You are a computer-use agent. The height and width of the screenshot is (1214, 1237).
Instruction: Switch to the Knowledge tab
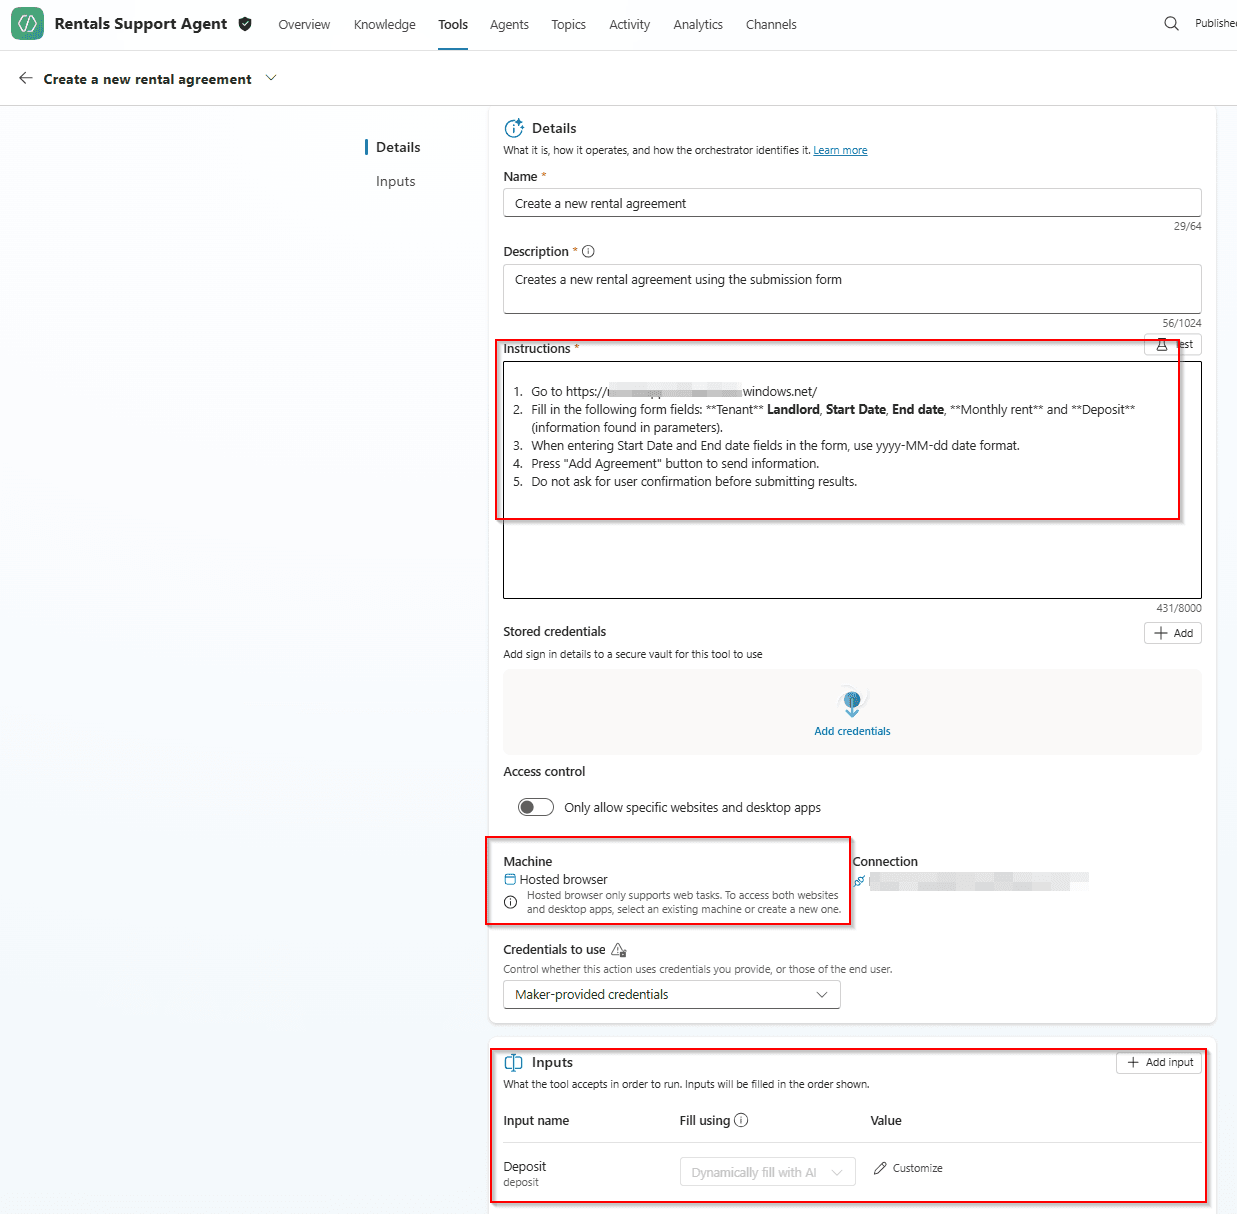[x=384, y=24]
